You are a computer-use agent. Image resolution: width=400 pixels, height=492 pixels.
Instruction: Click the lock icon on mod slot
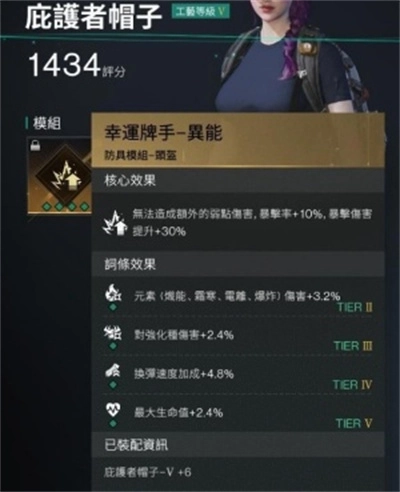[x=35, y=146]
